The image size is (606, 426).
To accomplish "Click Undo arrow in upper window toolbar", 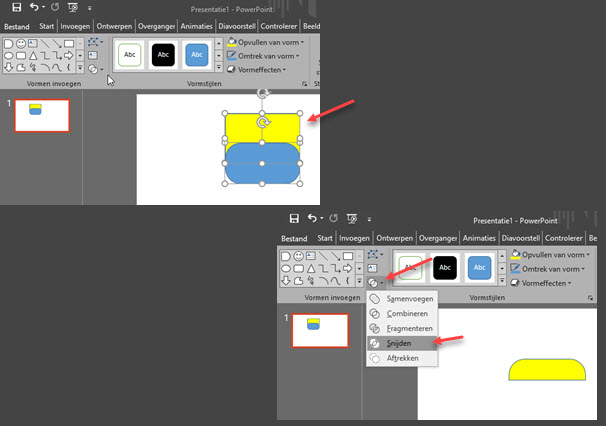I will point(34,7).
